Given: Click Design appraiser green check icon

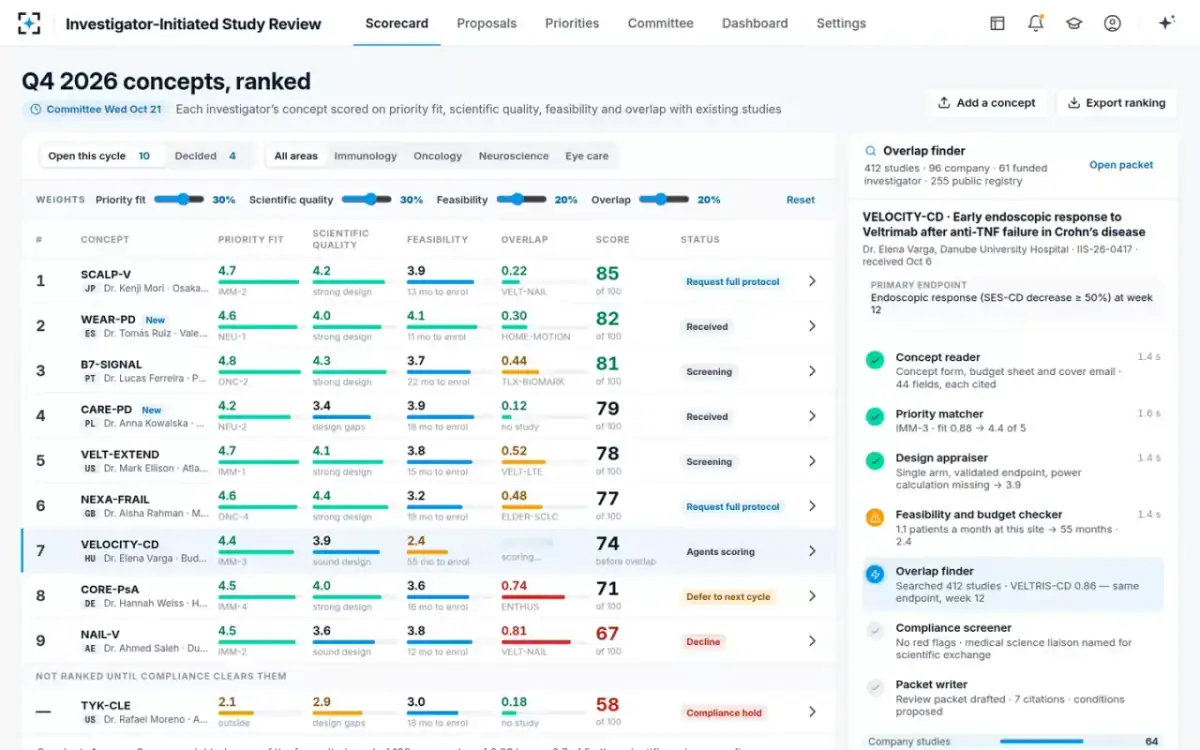Looking at the screenshot, I should tap(875, 461).
